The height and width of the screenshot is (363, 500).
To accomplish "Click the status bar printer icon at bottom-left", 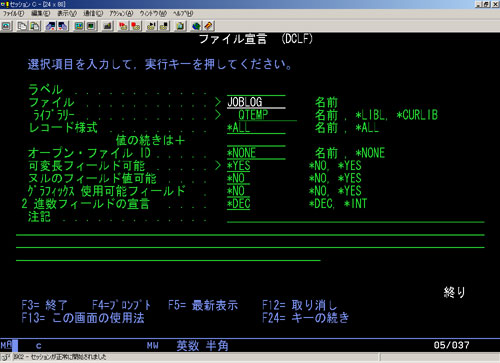I will tap(5, 357).
